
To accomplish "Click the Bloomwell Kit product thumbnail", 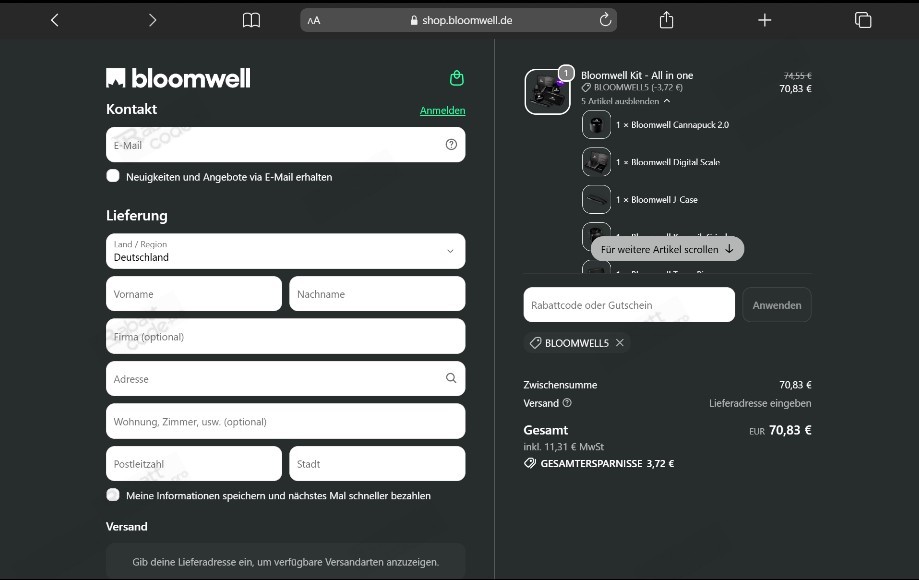I will (547, 91).
